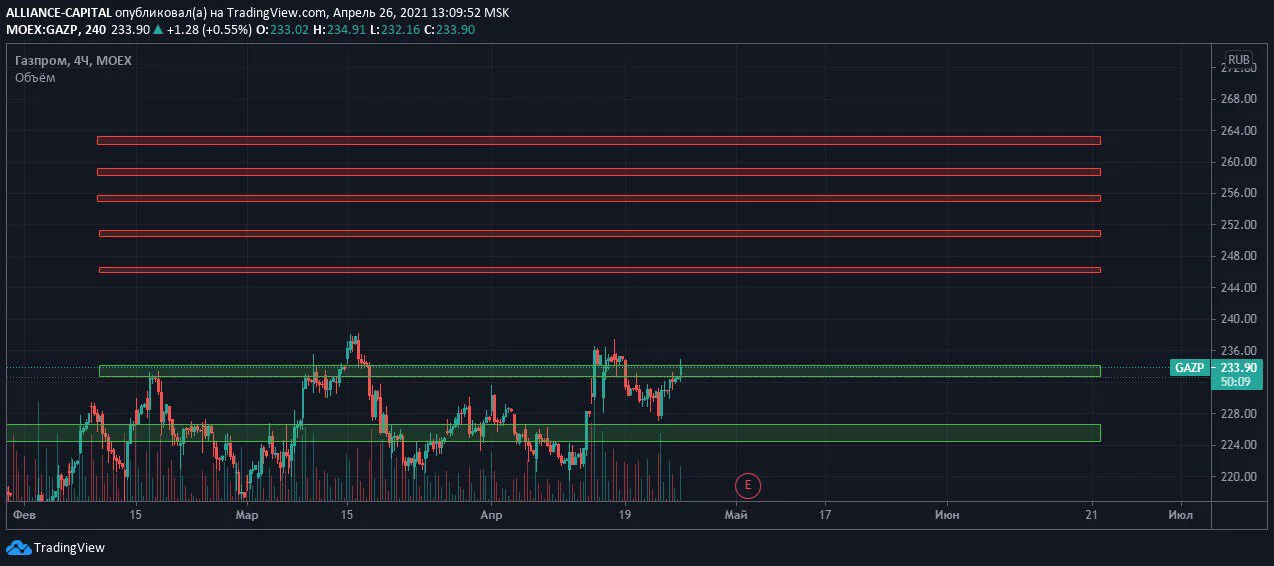Click the 'Апр' date label on the time axis
Screen dimensions: 1274x566
[490, 516]
